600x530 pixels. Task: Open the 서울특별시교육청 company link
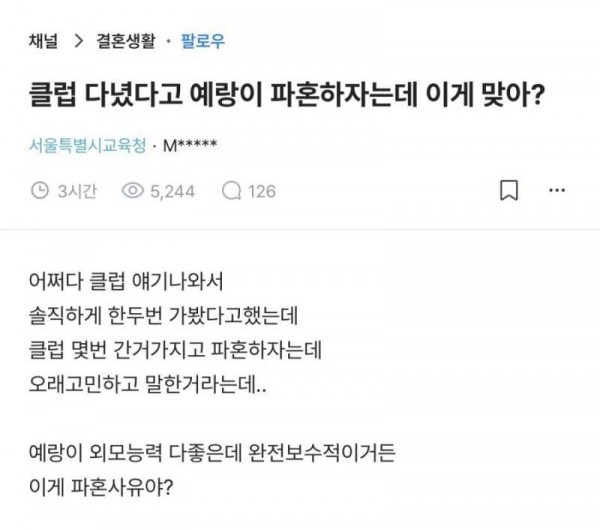88,145
